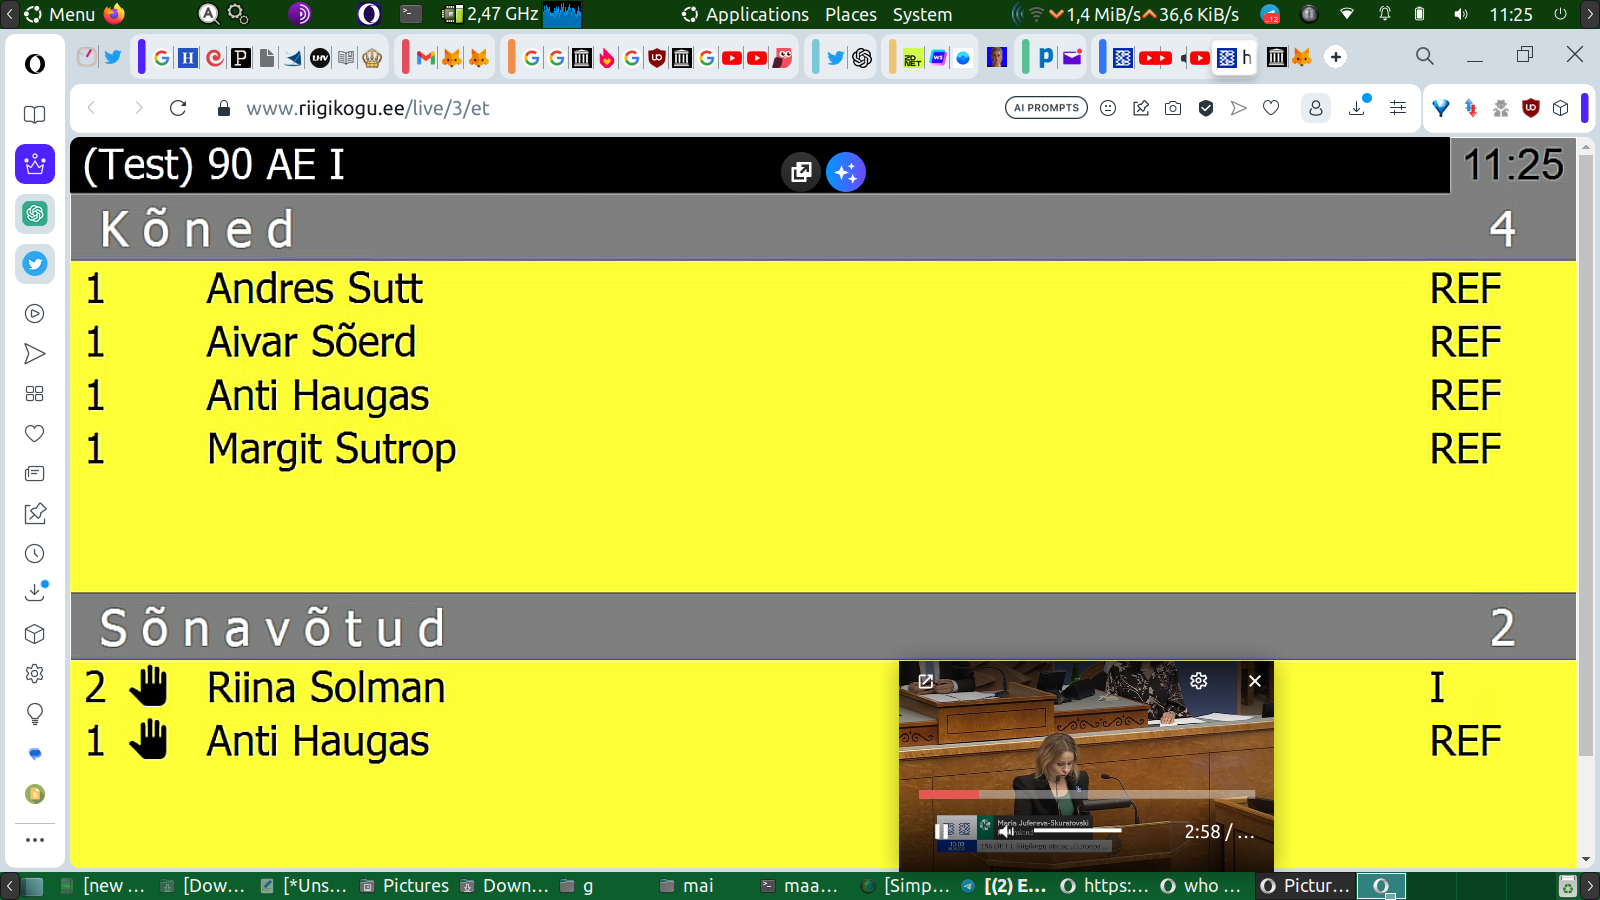
Task: Open My Flow in the sidebar
Action: 35,354
